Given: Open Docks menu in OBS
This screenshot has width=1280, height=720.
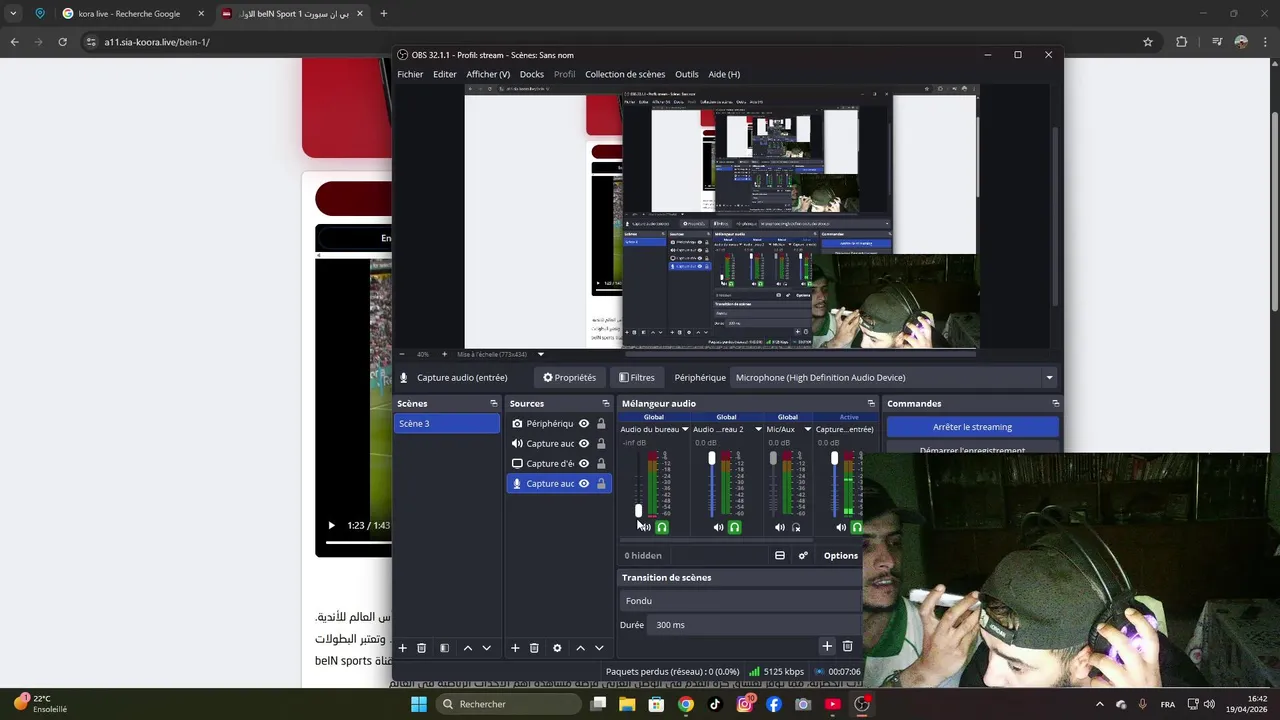Looking at the screenshot, I should 532,74.
